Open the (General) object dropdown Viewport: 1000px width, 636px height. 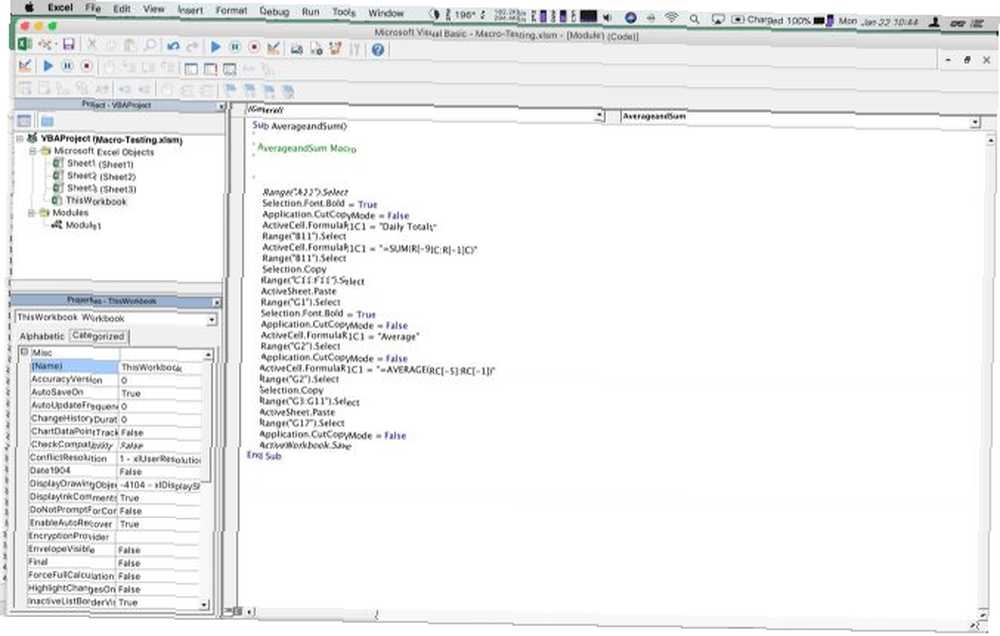599,115
